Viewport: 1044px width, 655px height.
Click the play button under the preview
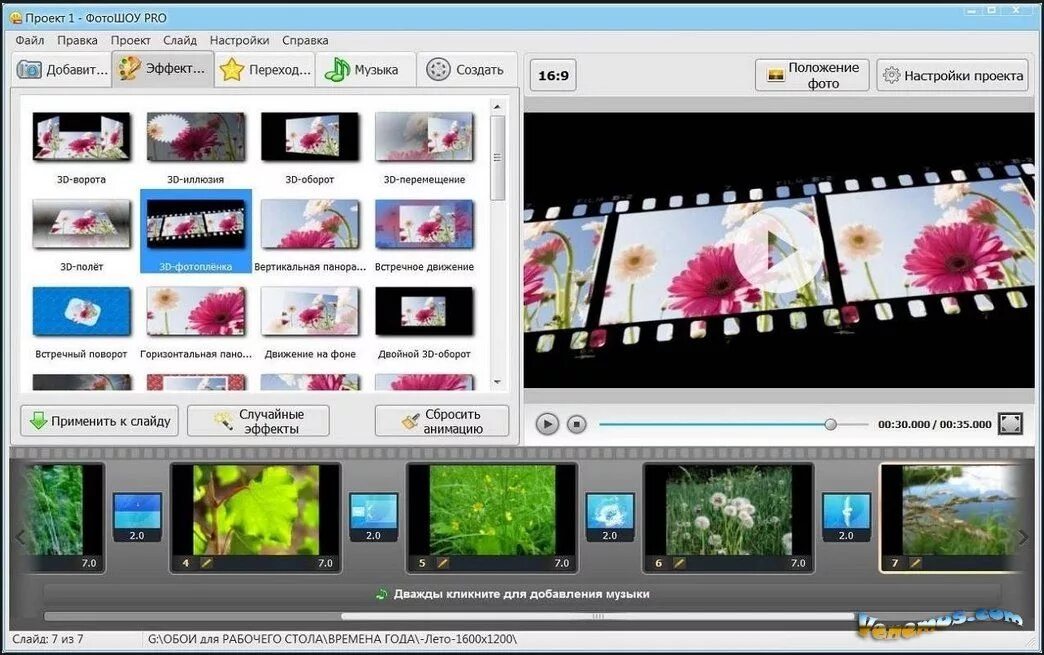(547, 424)
